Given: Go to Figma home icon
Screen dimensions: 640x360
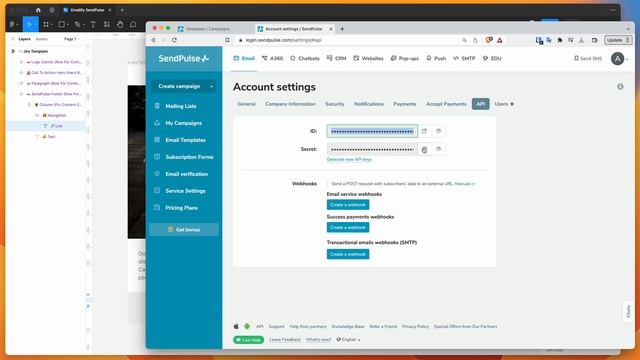Looking at the screenshot, I should click(38, 10).
